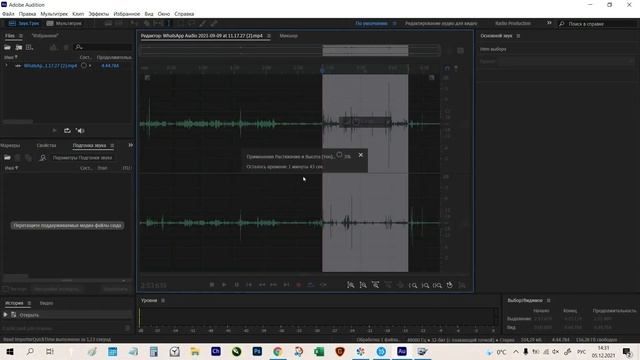
Task: Open the Мультитрек menu
Action: pyautogui.click(x=54, y=14)
